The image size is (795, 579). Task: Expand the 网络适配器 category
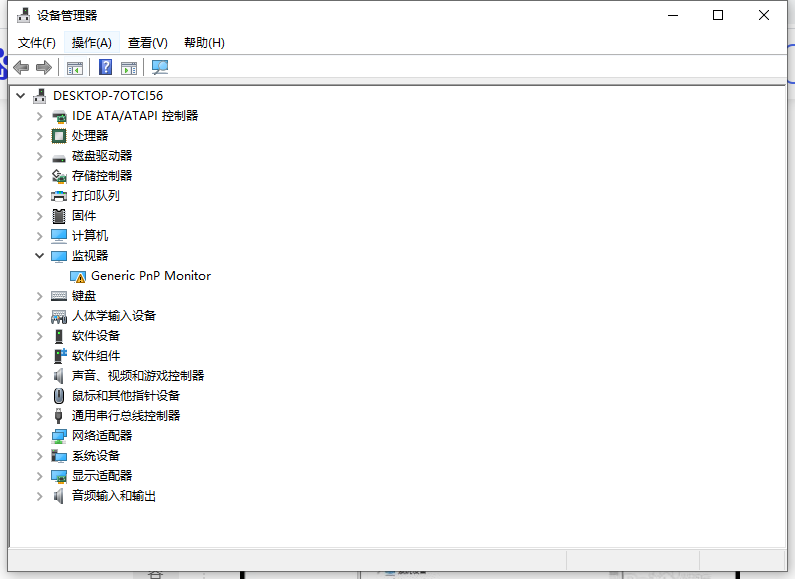tap(40, 436)
